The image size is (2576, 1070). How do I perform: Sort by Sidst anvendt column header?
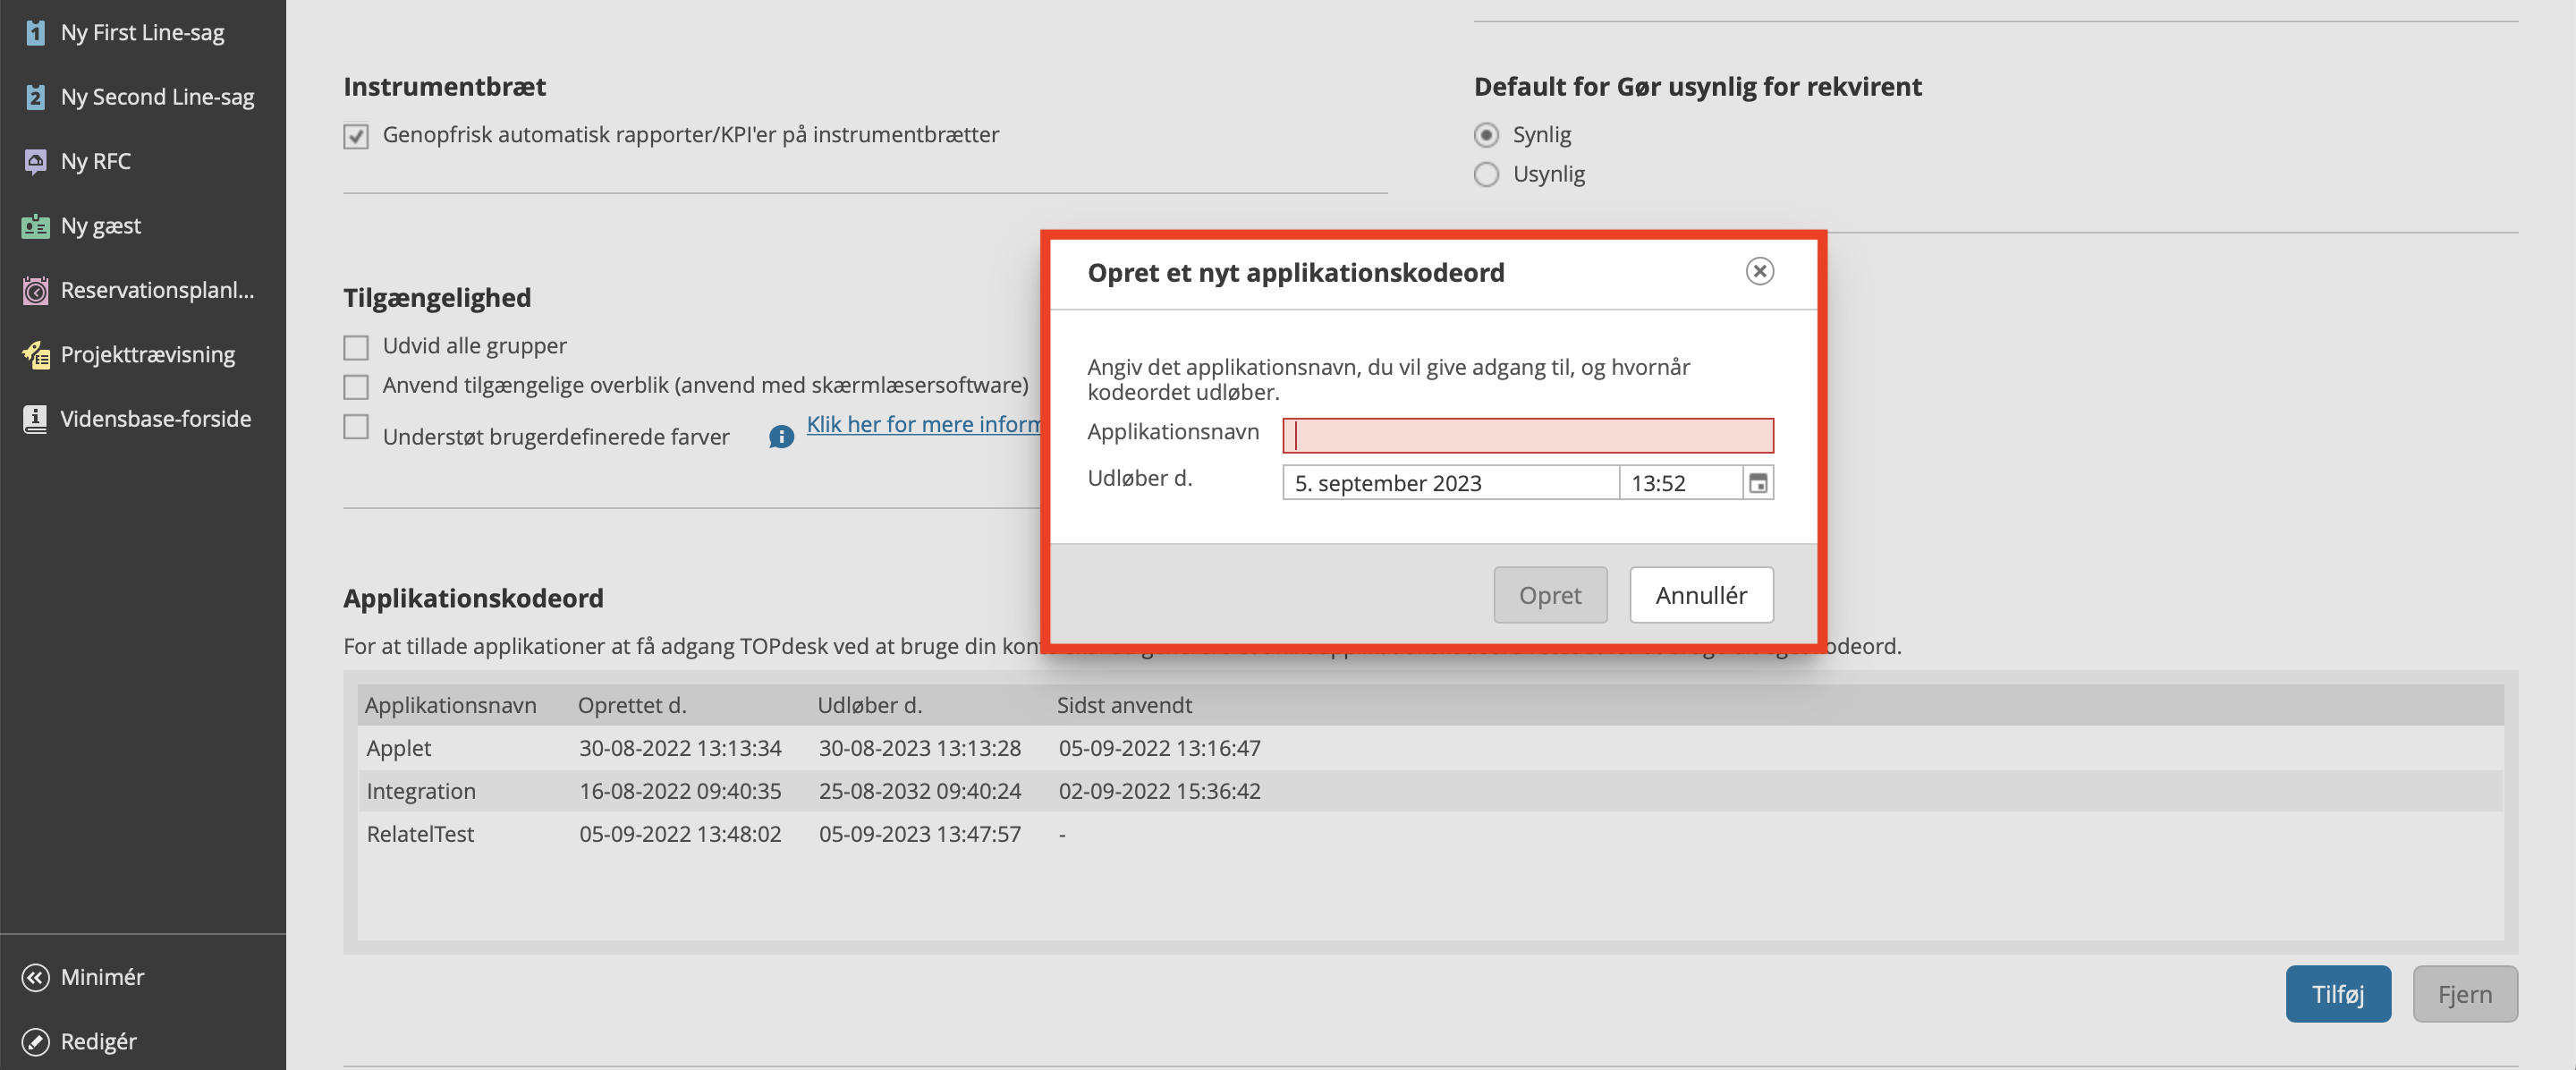[1124, 705]
